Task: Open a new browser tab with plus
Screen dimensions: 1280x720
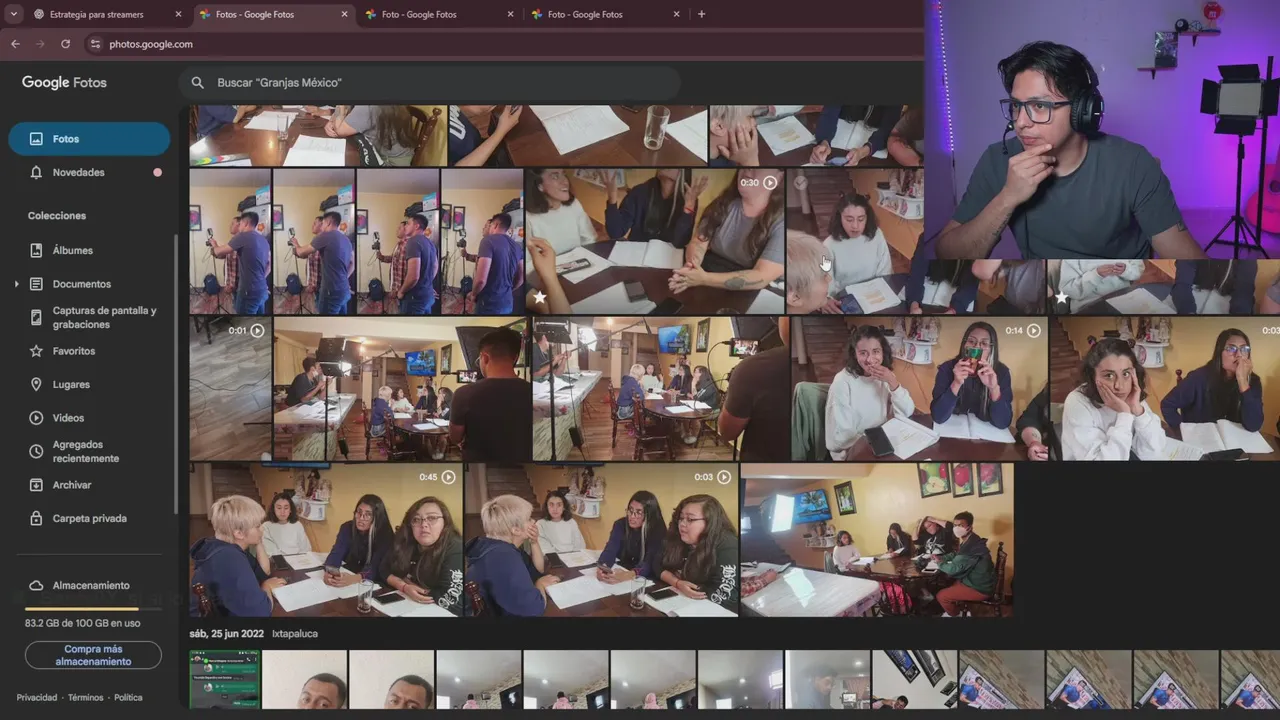Action: coord(701,14)
